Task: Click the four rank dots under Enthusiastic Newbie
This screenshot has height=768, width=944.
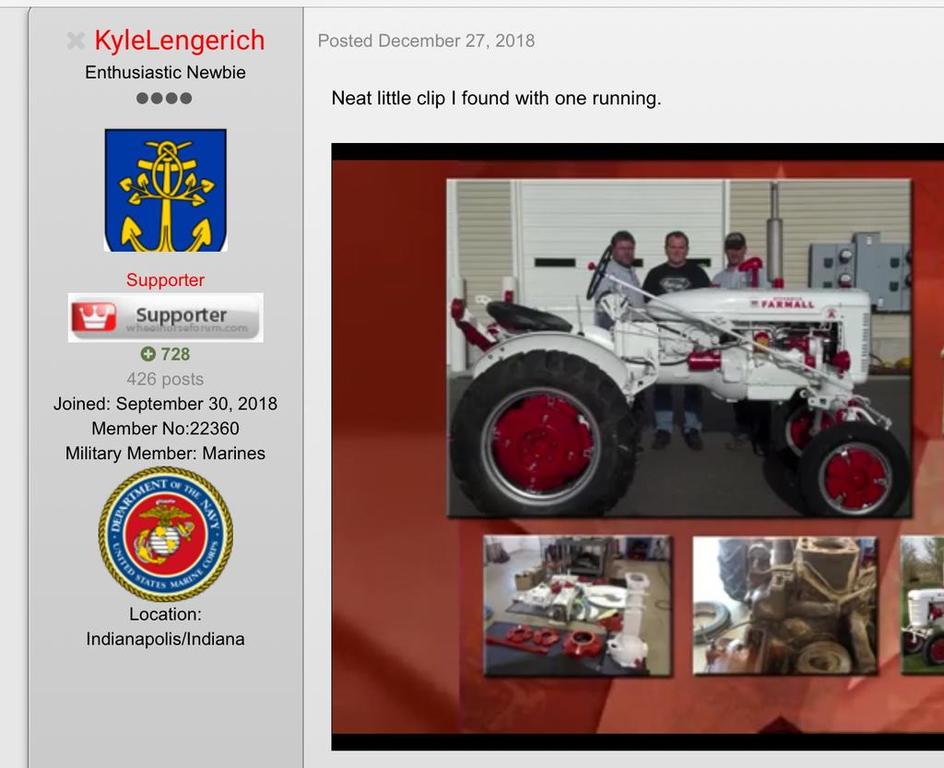Action: [x=164, y=98]
